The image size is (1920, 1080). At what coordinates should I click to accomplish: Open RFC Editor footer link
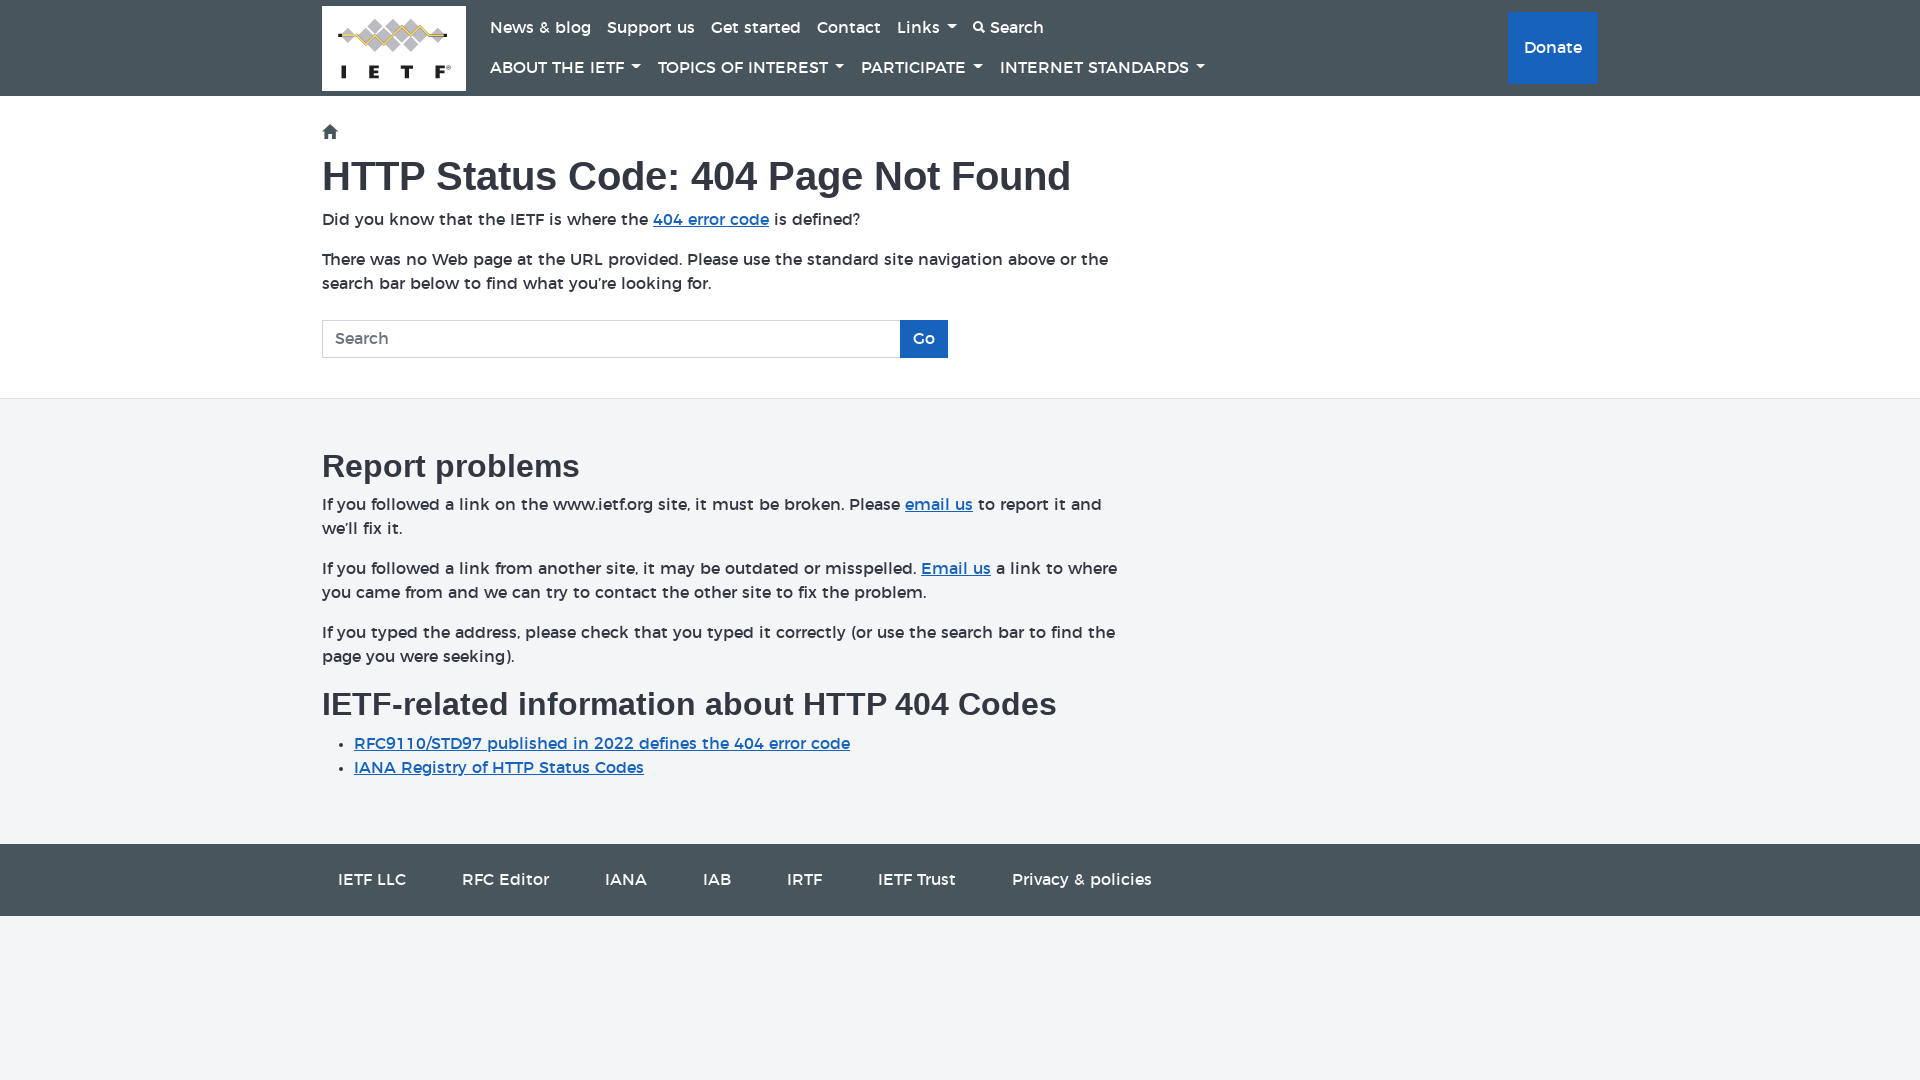(505, 880)
